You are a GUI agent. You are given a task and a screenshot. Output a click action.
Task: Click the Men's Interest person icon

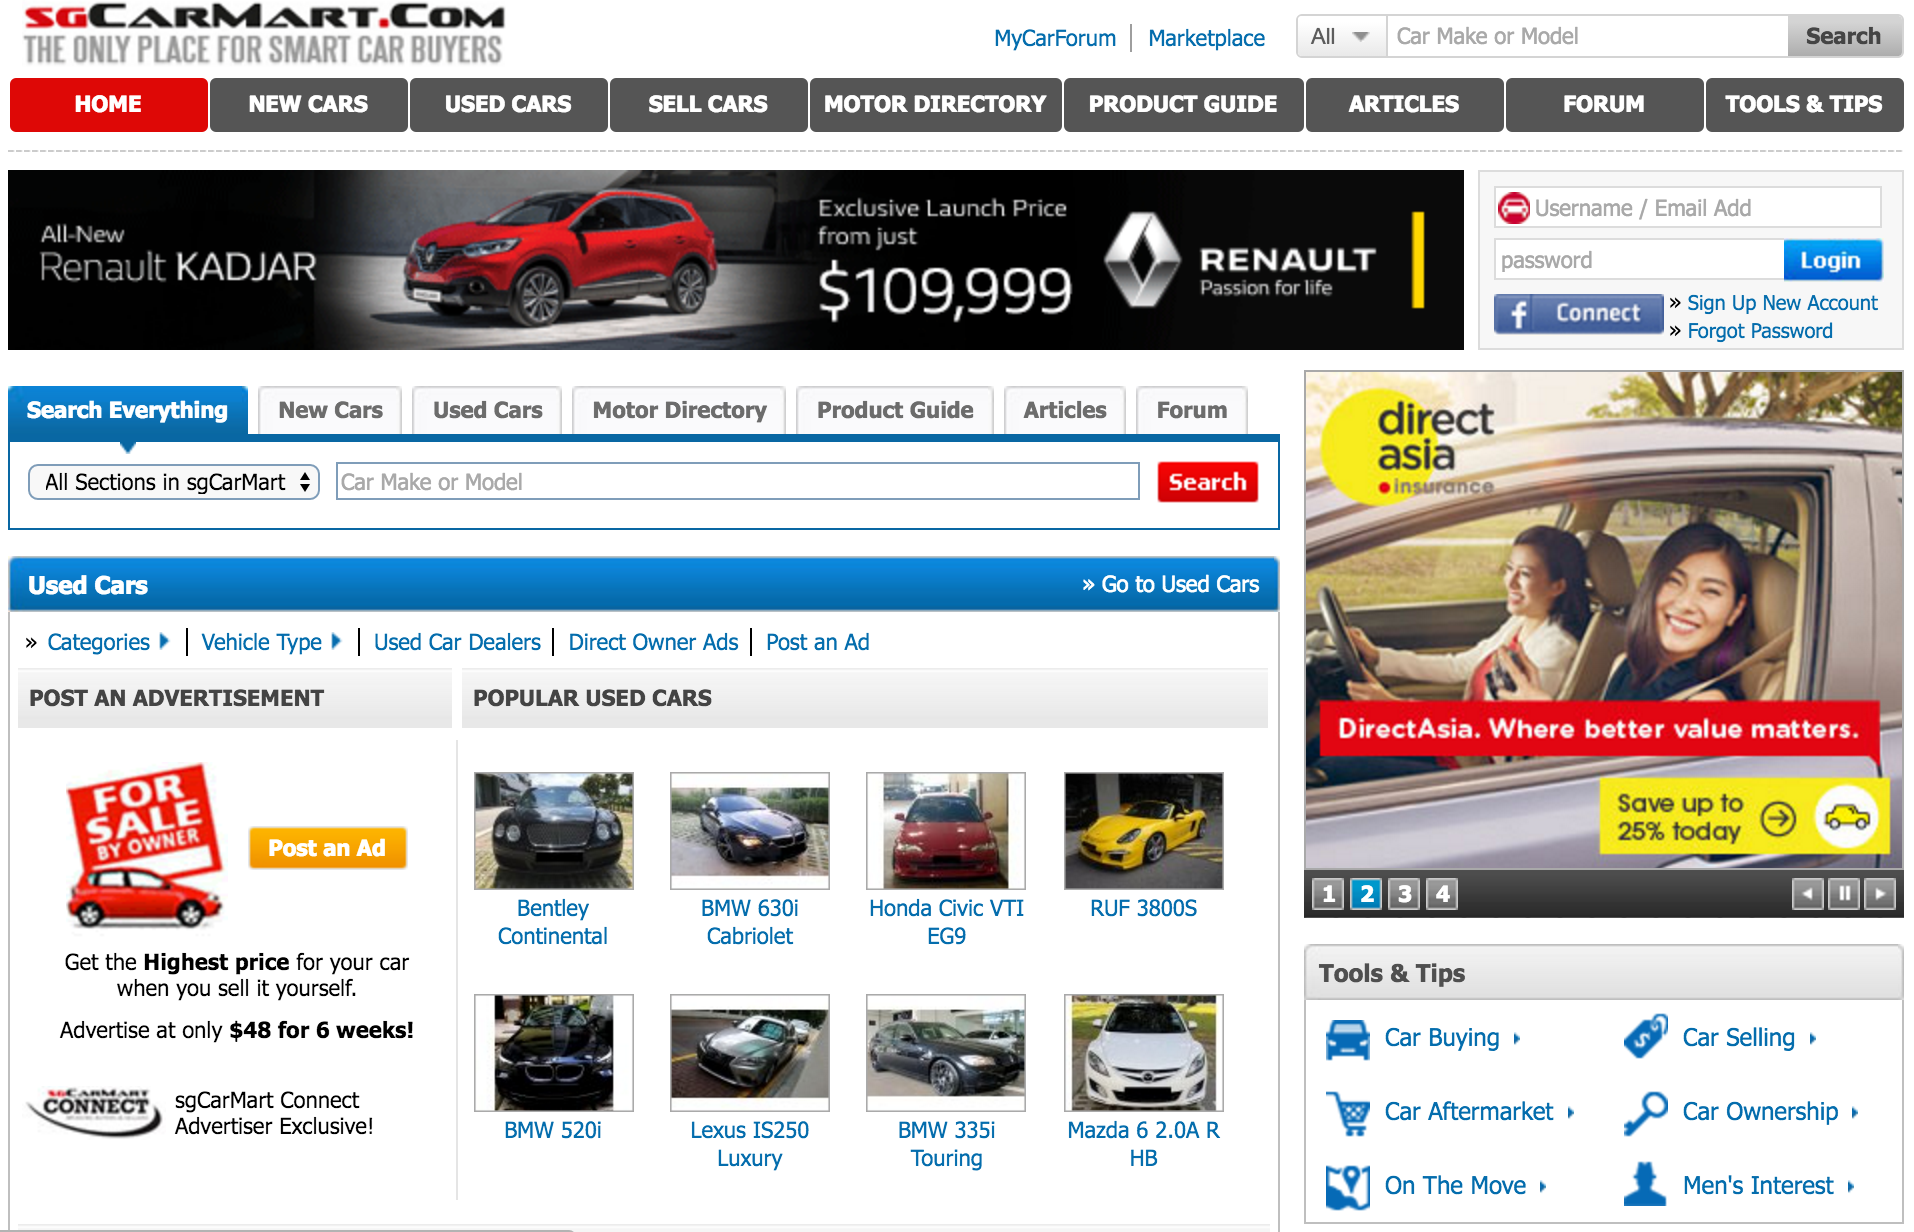click(x=1645, y=1185)
